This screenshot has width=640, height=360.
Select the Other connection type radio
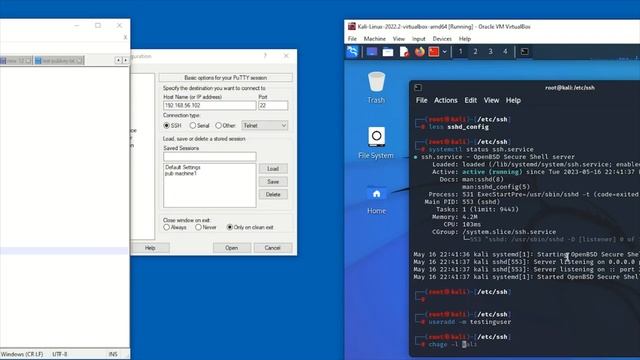(218, 126)
